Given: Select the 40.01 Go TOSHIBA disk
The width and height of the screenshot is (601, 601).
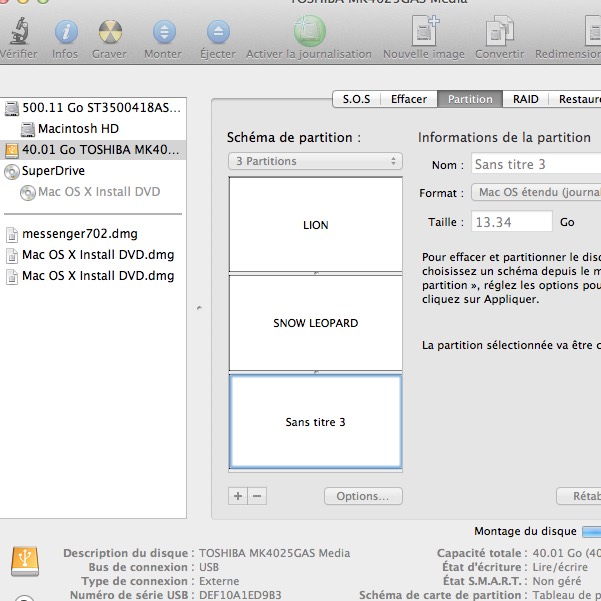Looking at the screenshot, I should click(93, 150).
